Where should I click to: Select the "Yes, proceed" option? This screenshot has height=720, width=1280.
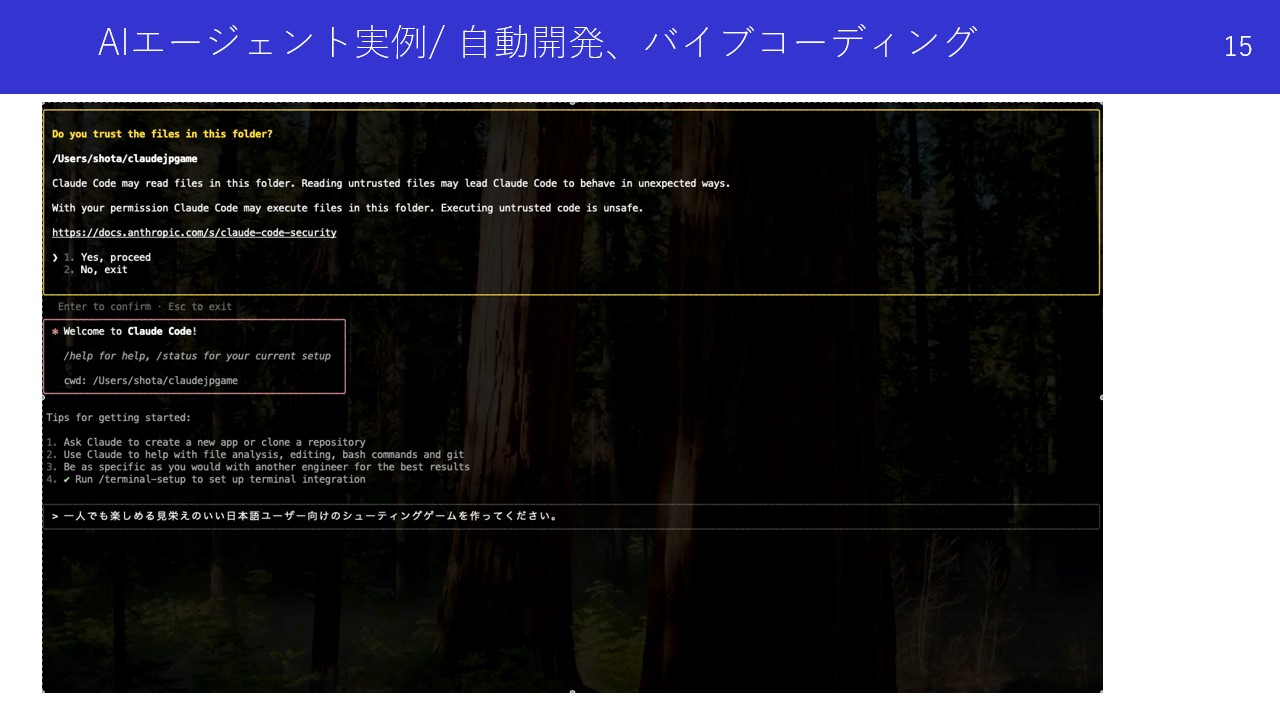click(115, 258)
